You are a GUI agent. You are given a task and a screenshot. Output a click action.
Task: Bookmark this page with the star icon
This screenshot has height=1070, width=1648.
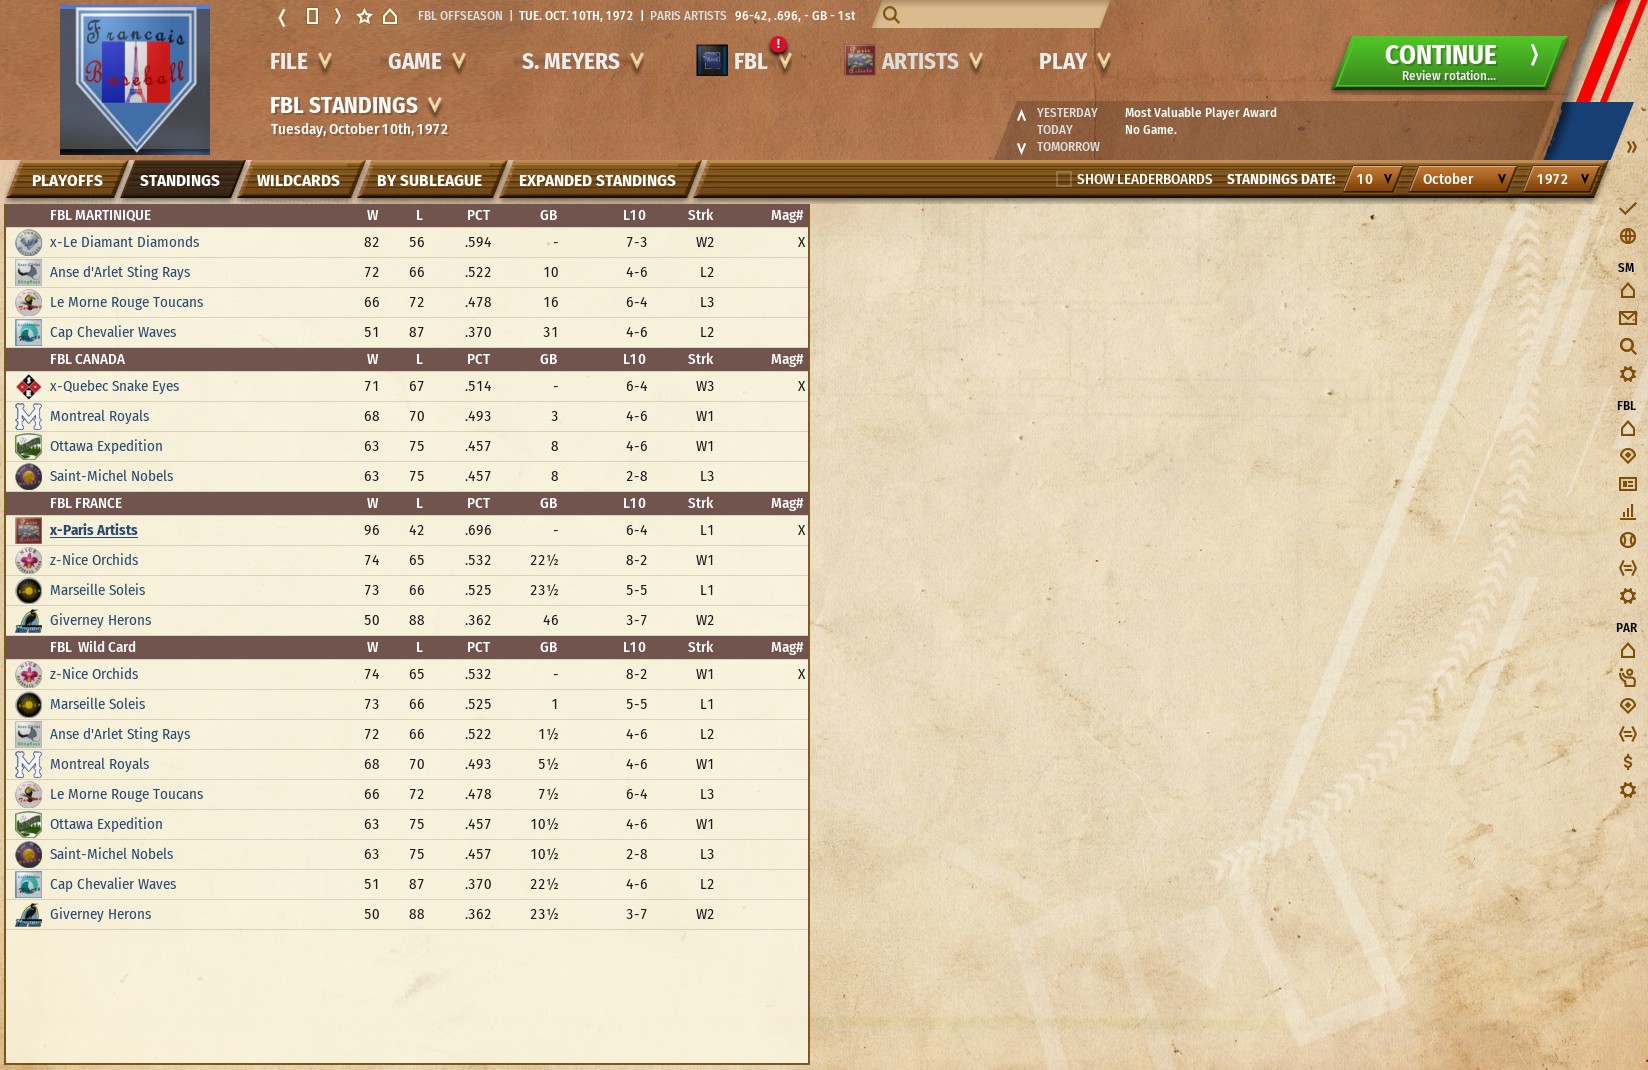click(x=364, y=16)
